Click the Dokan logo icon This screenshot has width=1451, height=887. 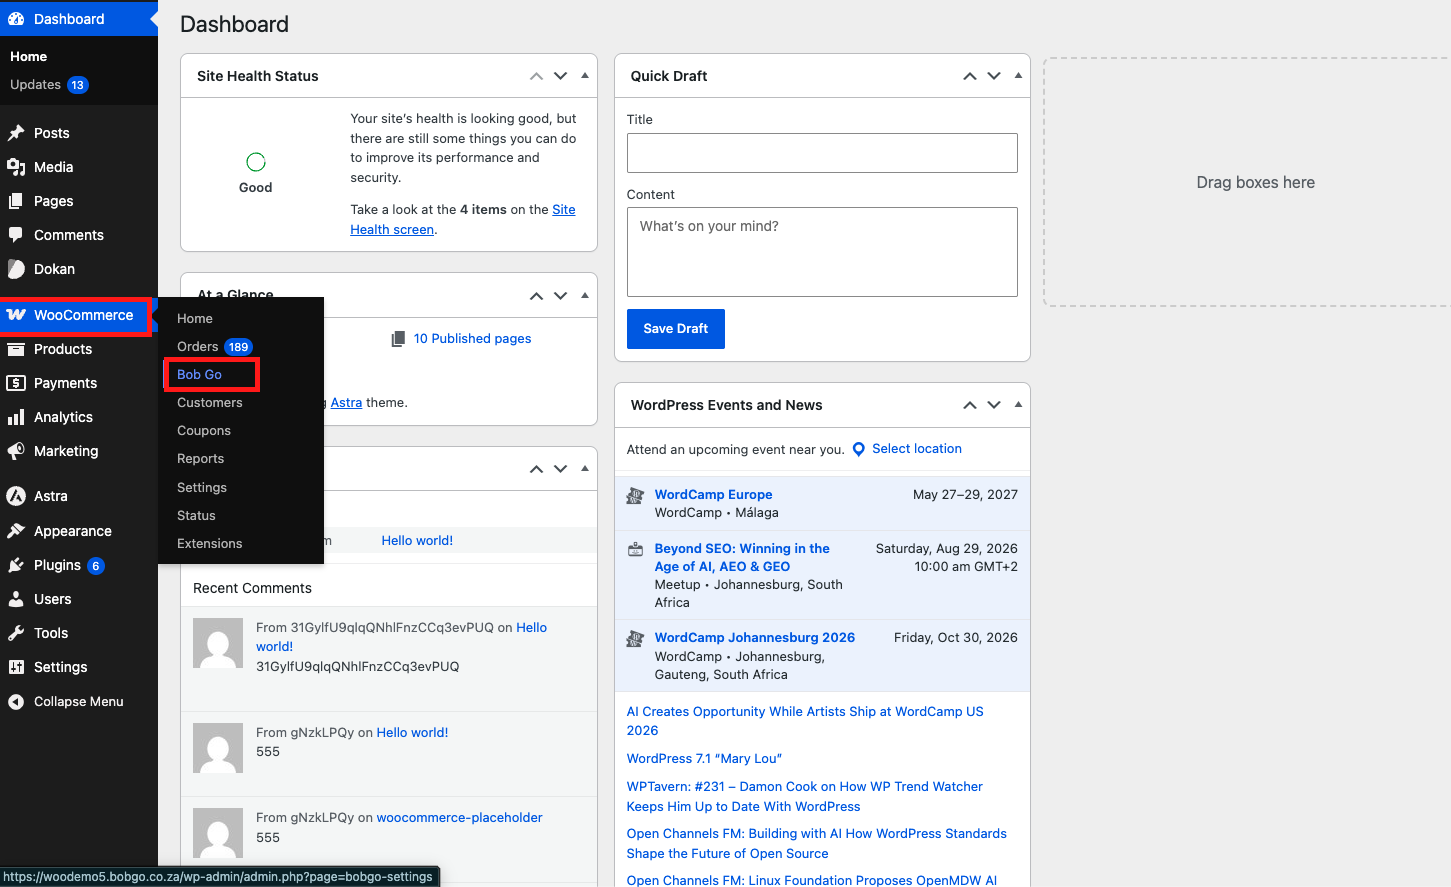16,269
